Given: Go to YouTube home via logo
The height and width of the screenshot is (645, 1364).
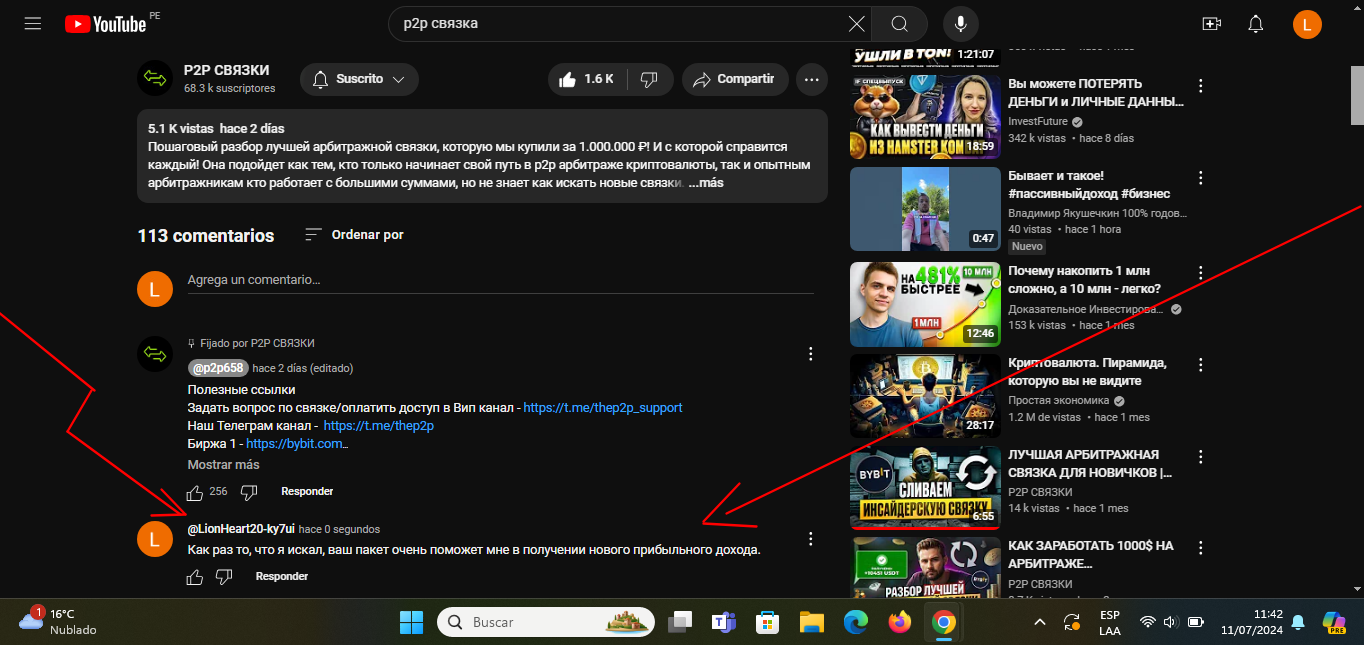Looking at the screenshot, I should pyautogui.click(x=106, y=24).
